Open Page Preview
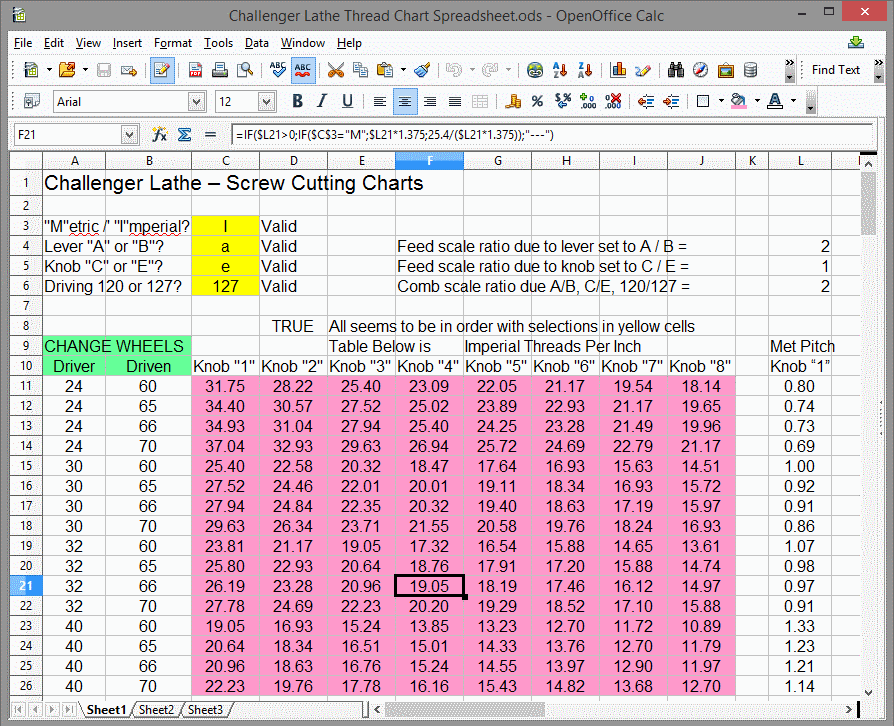The width and height of the screenshot is (894, 726). (245, 70)
